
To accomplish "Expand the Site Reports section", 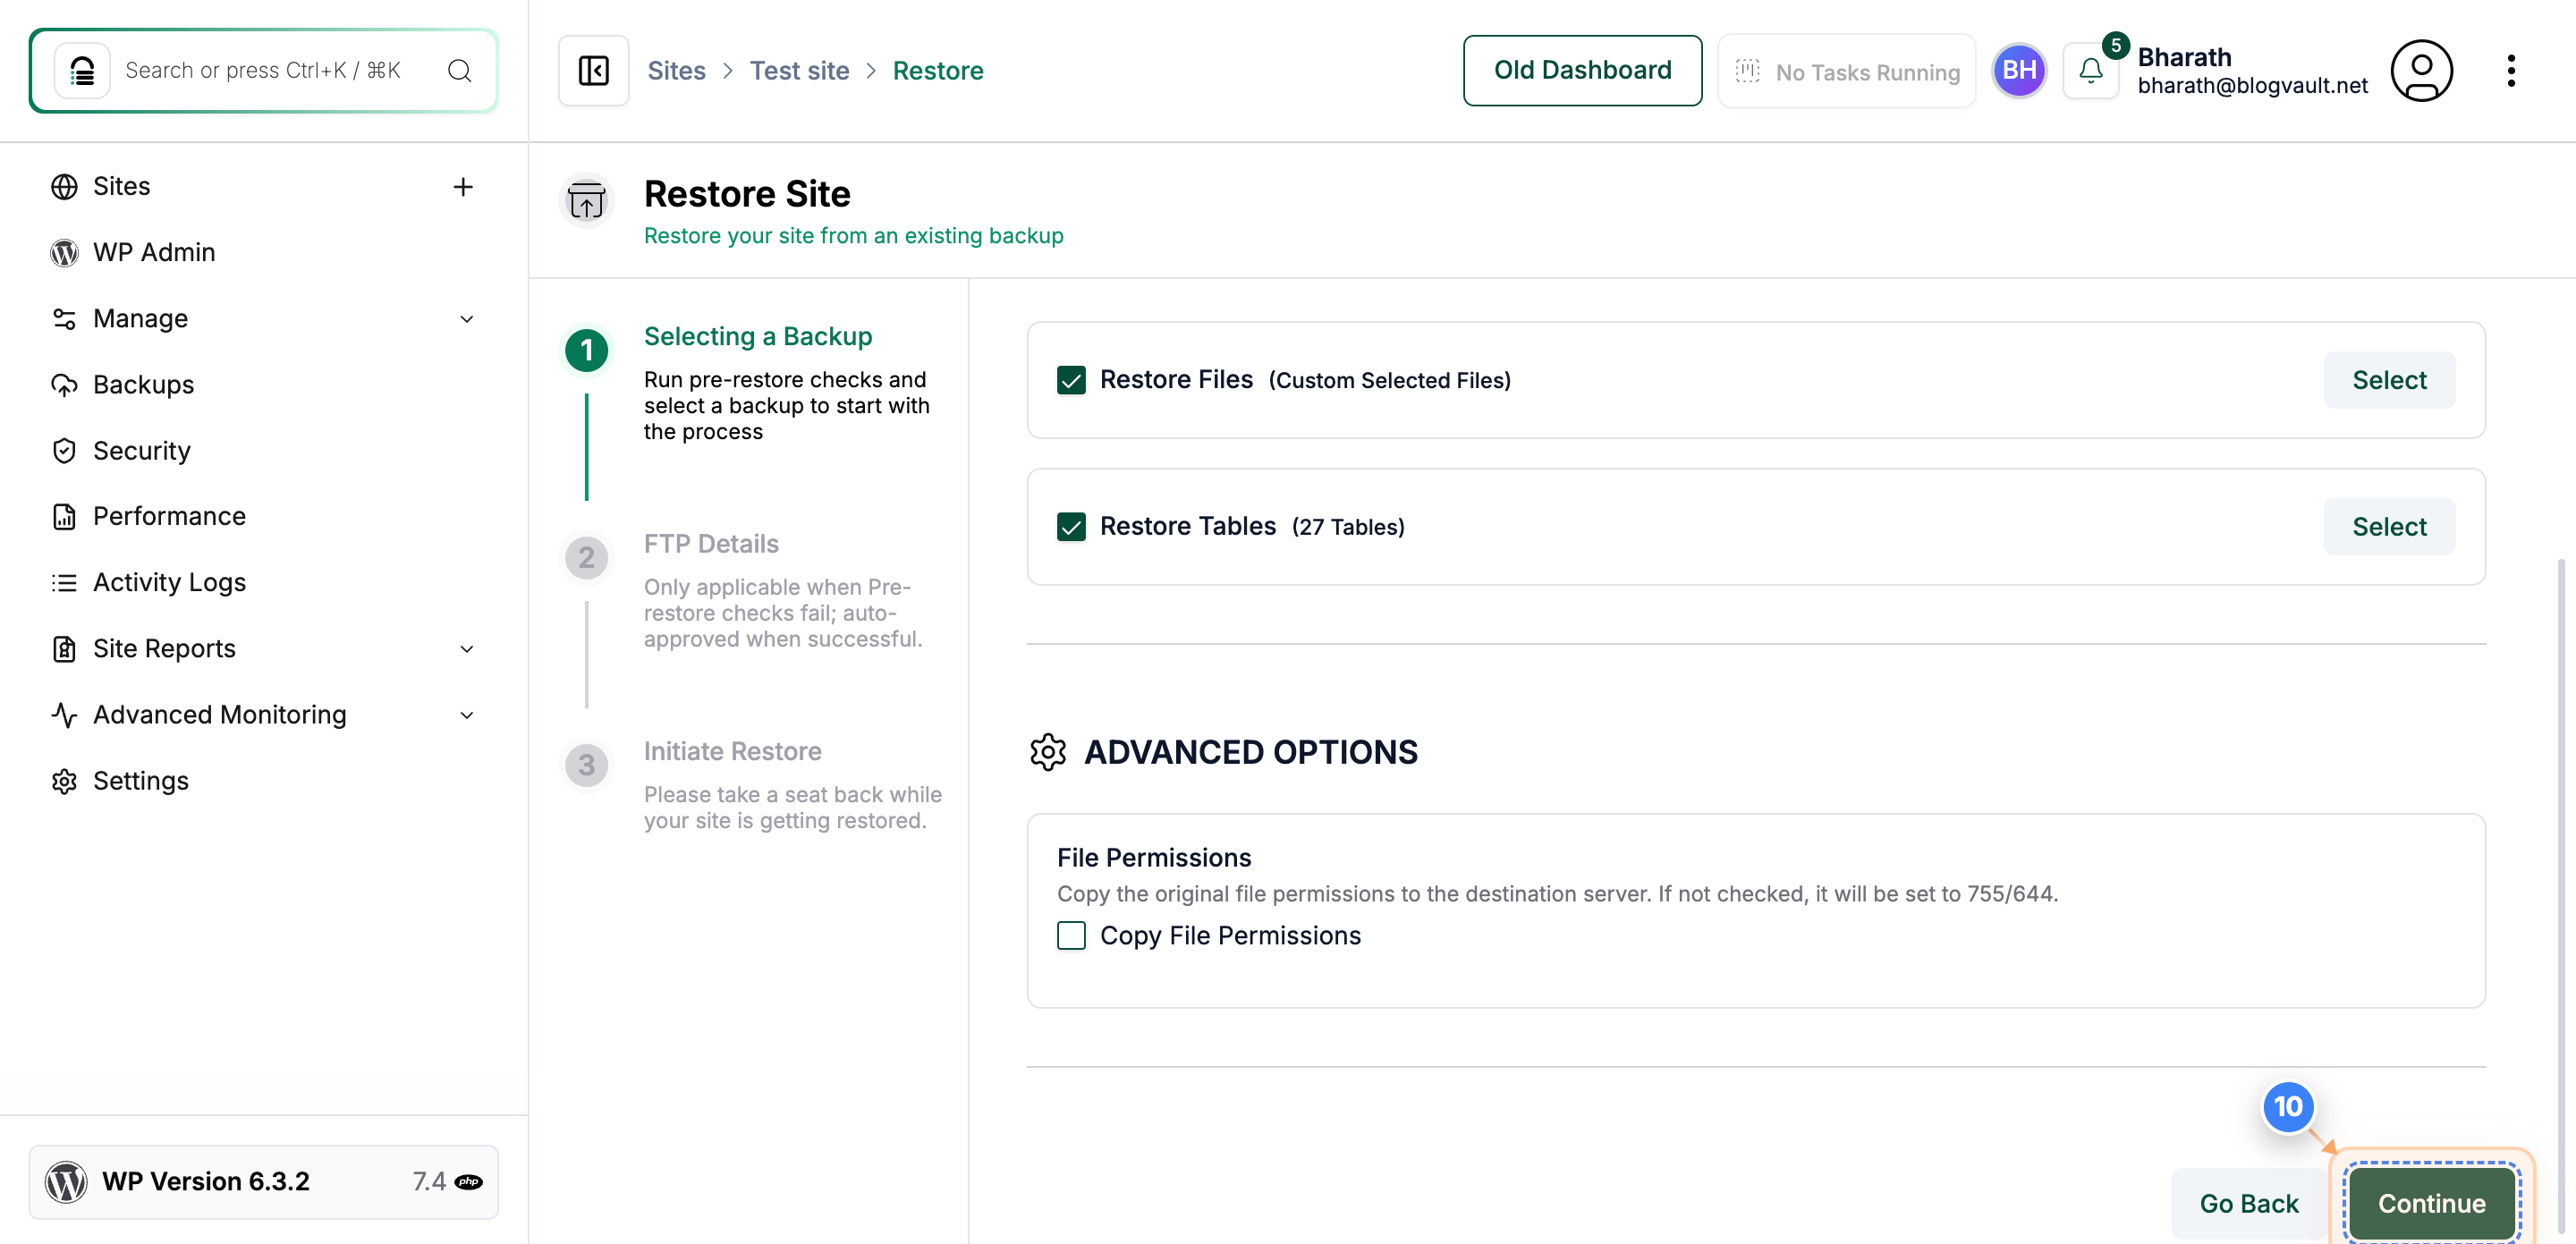I will 467,648.
